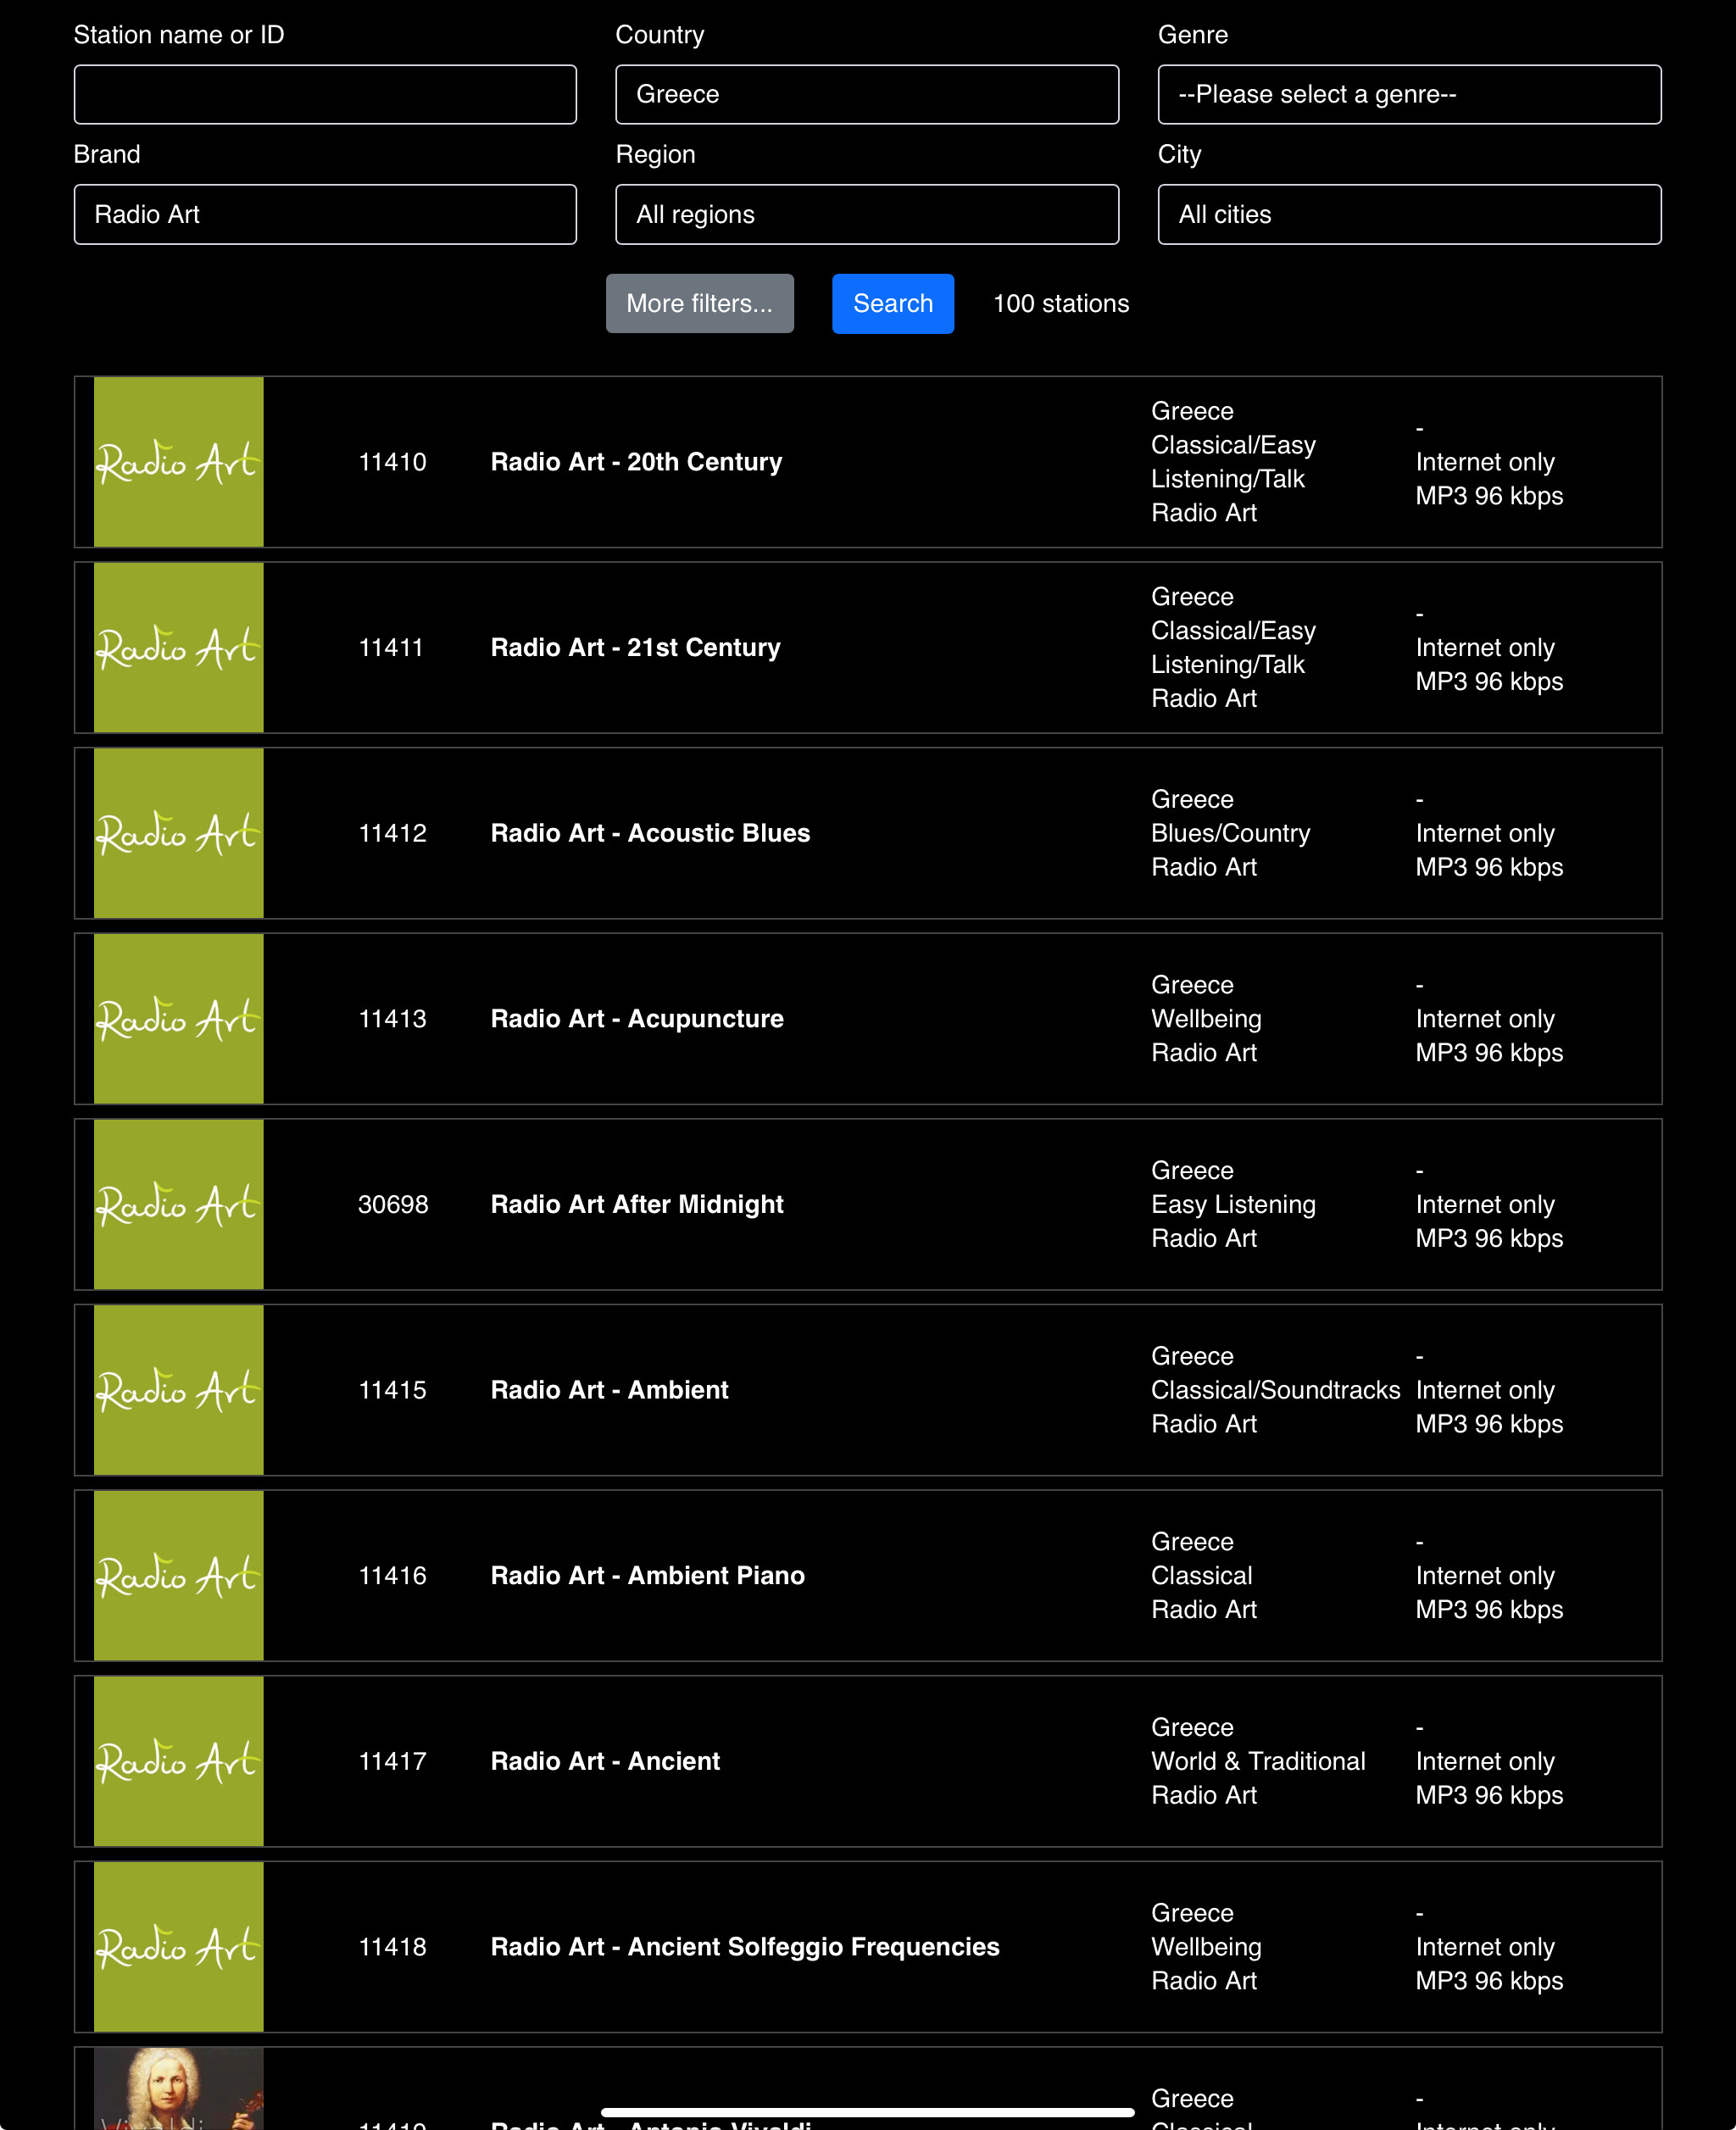The width and height of the screenshot is (1736, 2130).
Task: Click station ID 11411
Action: coord(391,647)
